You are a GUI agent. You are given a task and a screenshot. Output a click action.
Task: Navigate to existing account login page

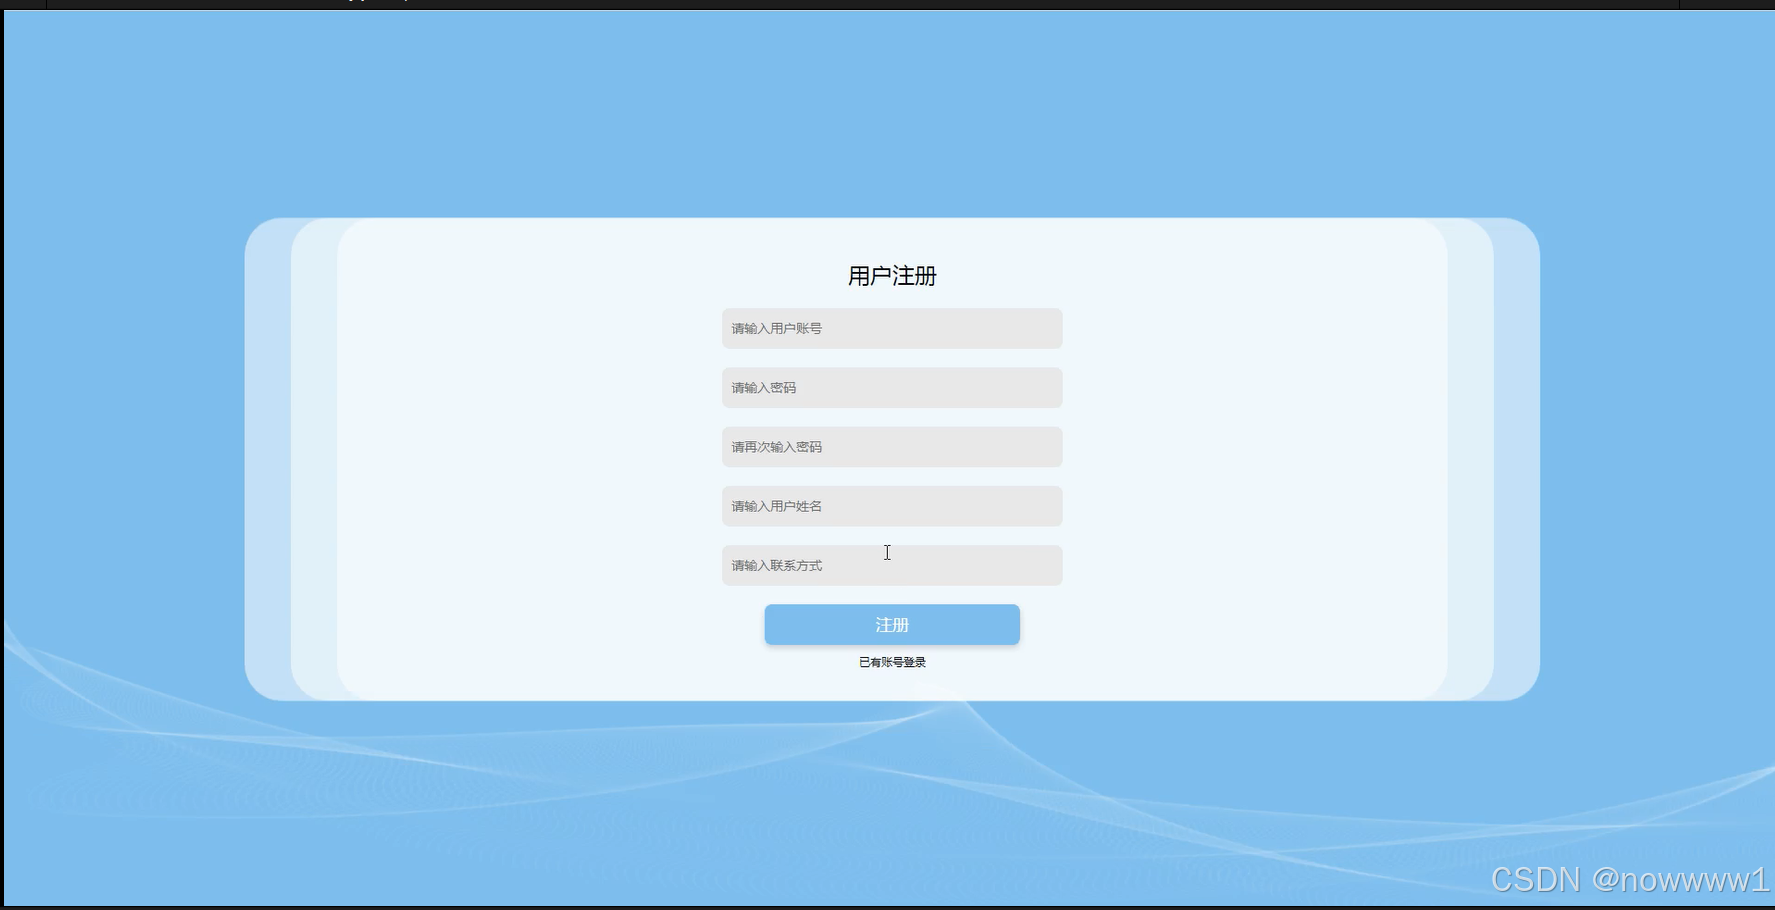(x=891, y=661)
